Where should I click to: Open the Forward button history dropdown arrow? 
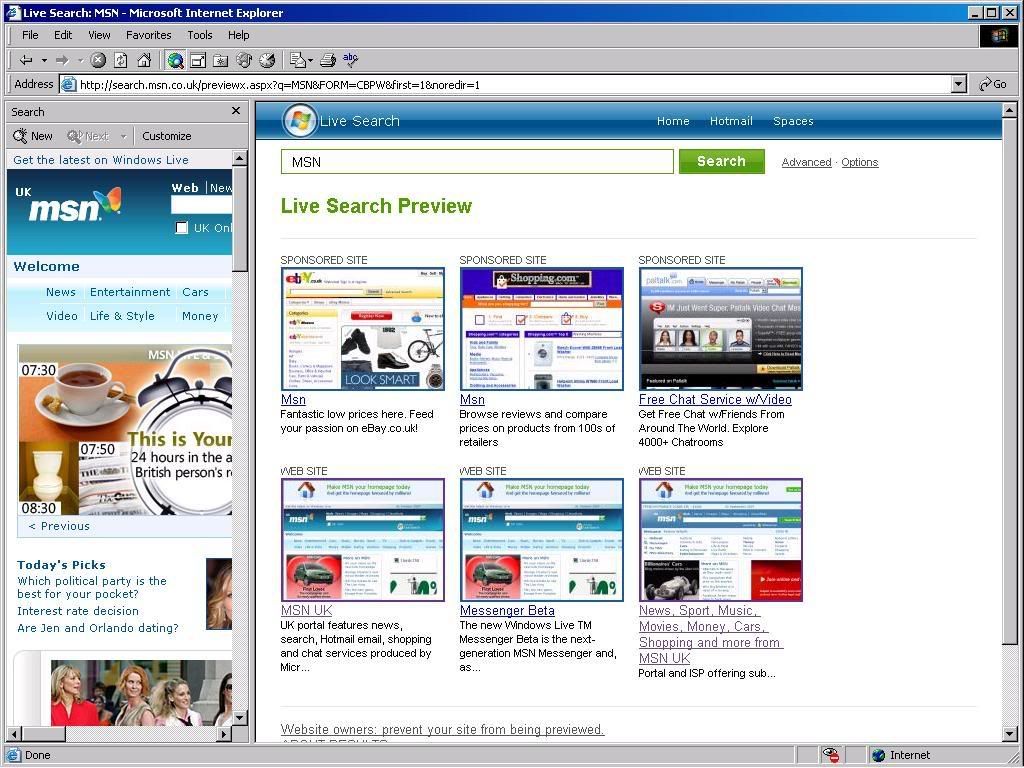(80, 61)
